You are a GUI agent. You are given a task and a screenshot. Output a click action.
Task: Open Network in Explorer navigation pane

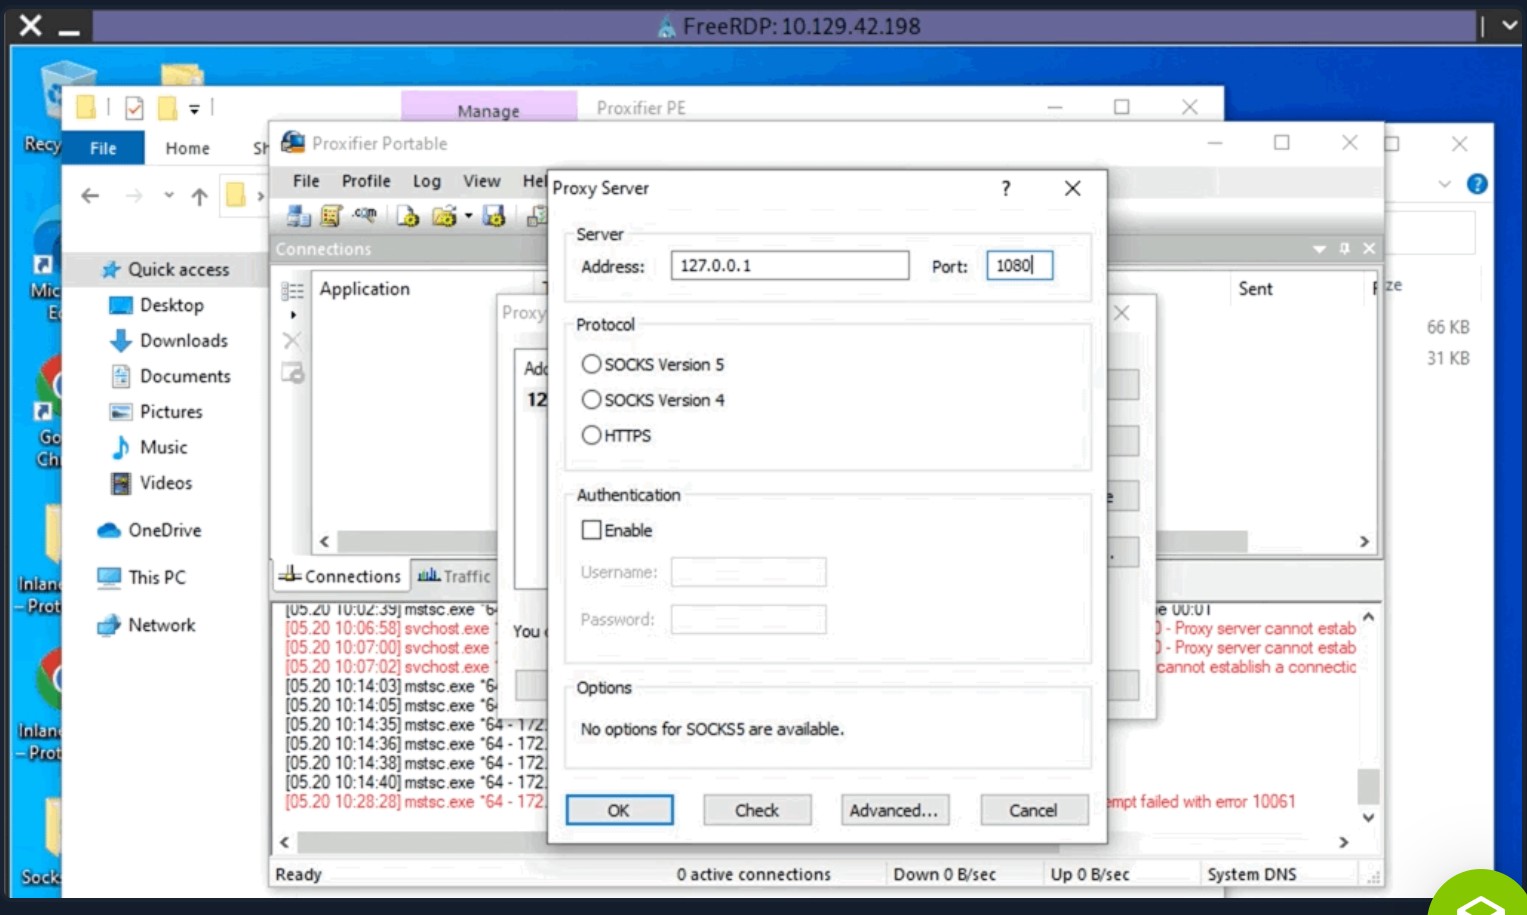146,625
